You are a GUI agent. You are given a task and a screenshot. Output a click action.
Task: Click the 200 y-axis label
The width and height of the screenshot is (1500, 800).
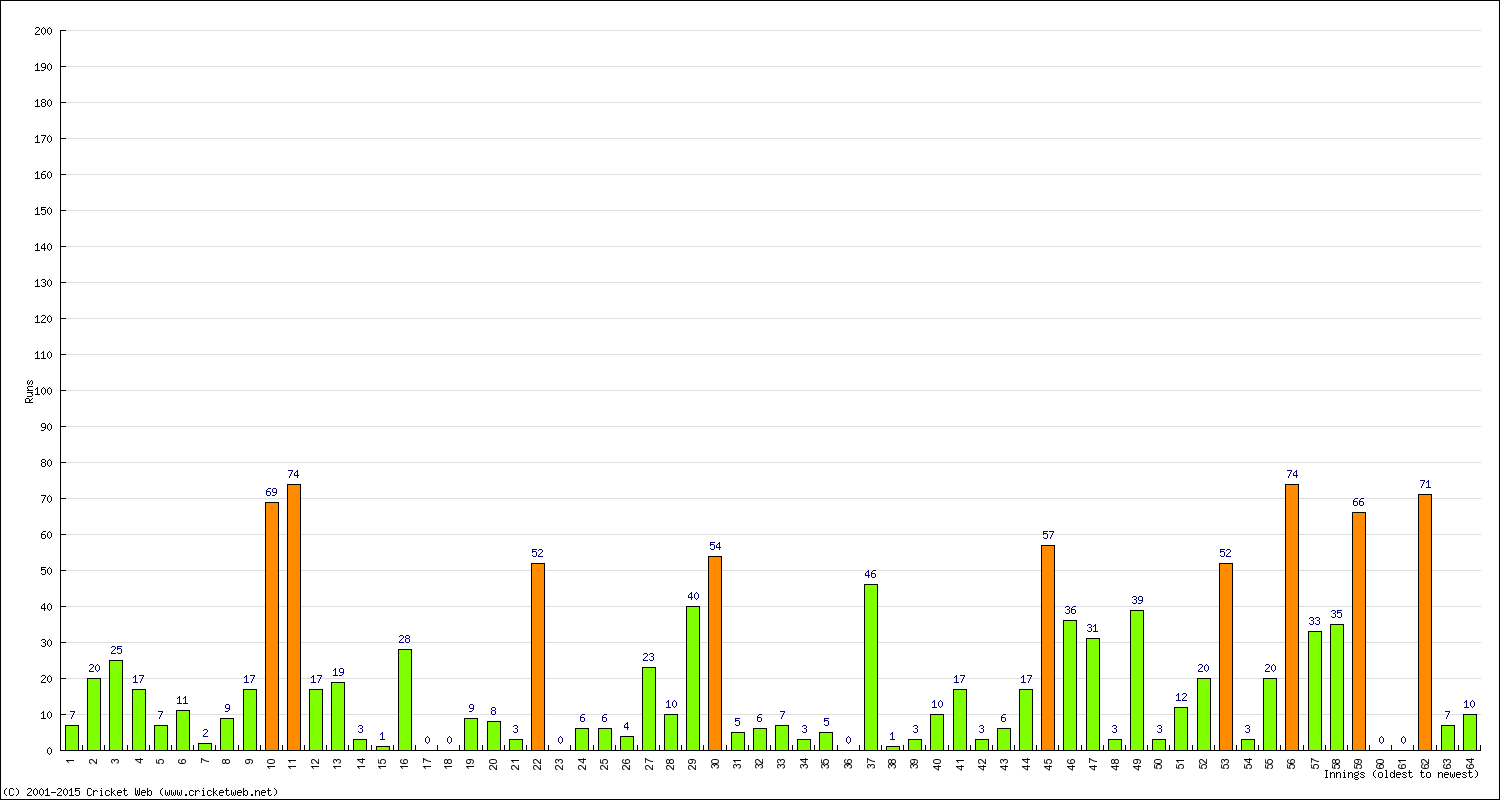[43, 31]
